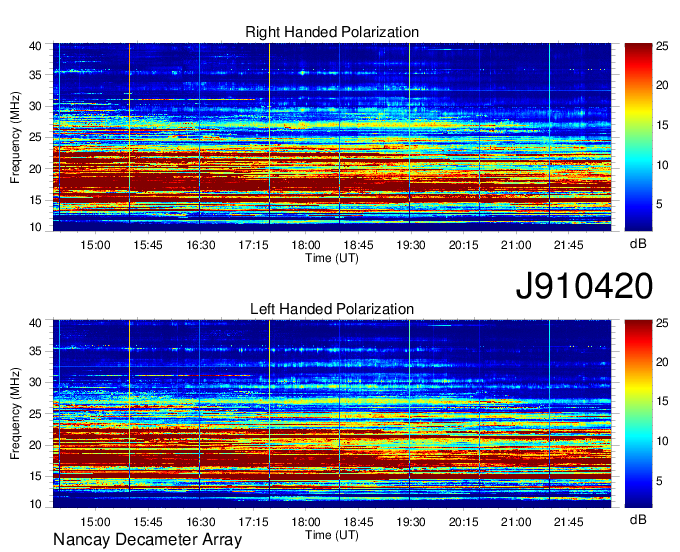Click the "35" frequency tick of Left Handed plot
This screenshot has height=552, width=680.
click(x=36, y=351)
